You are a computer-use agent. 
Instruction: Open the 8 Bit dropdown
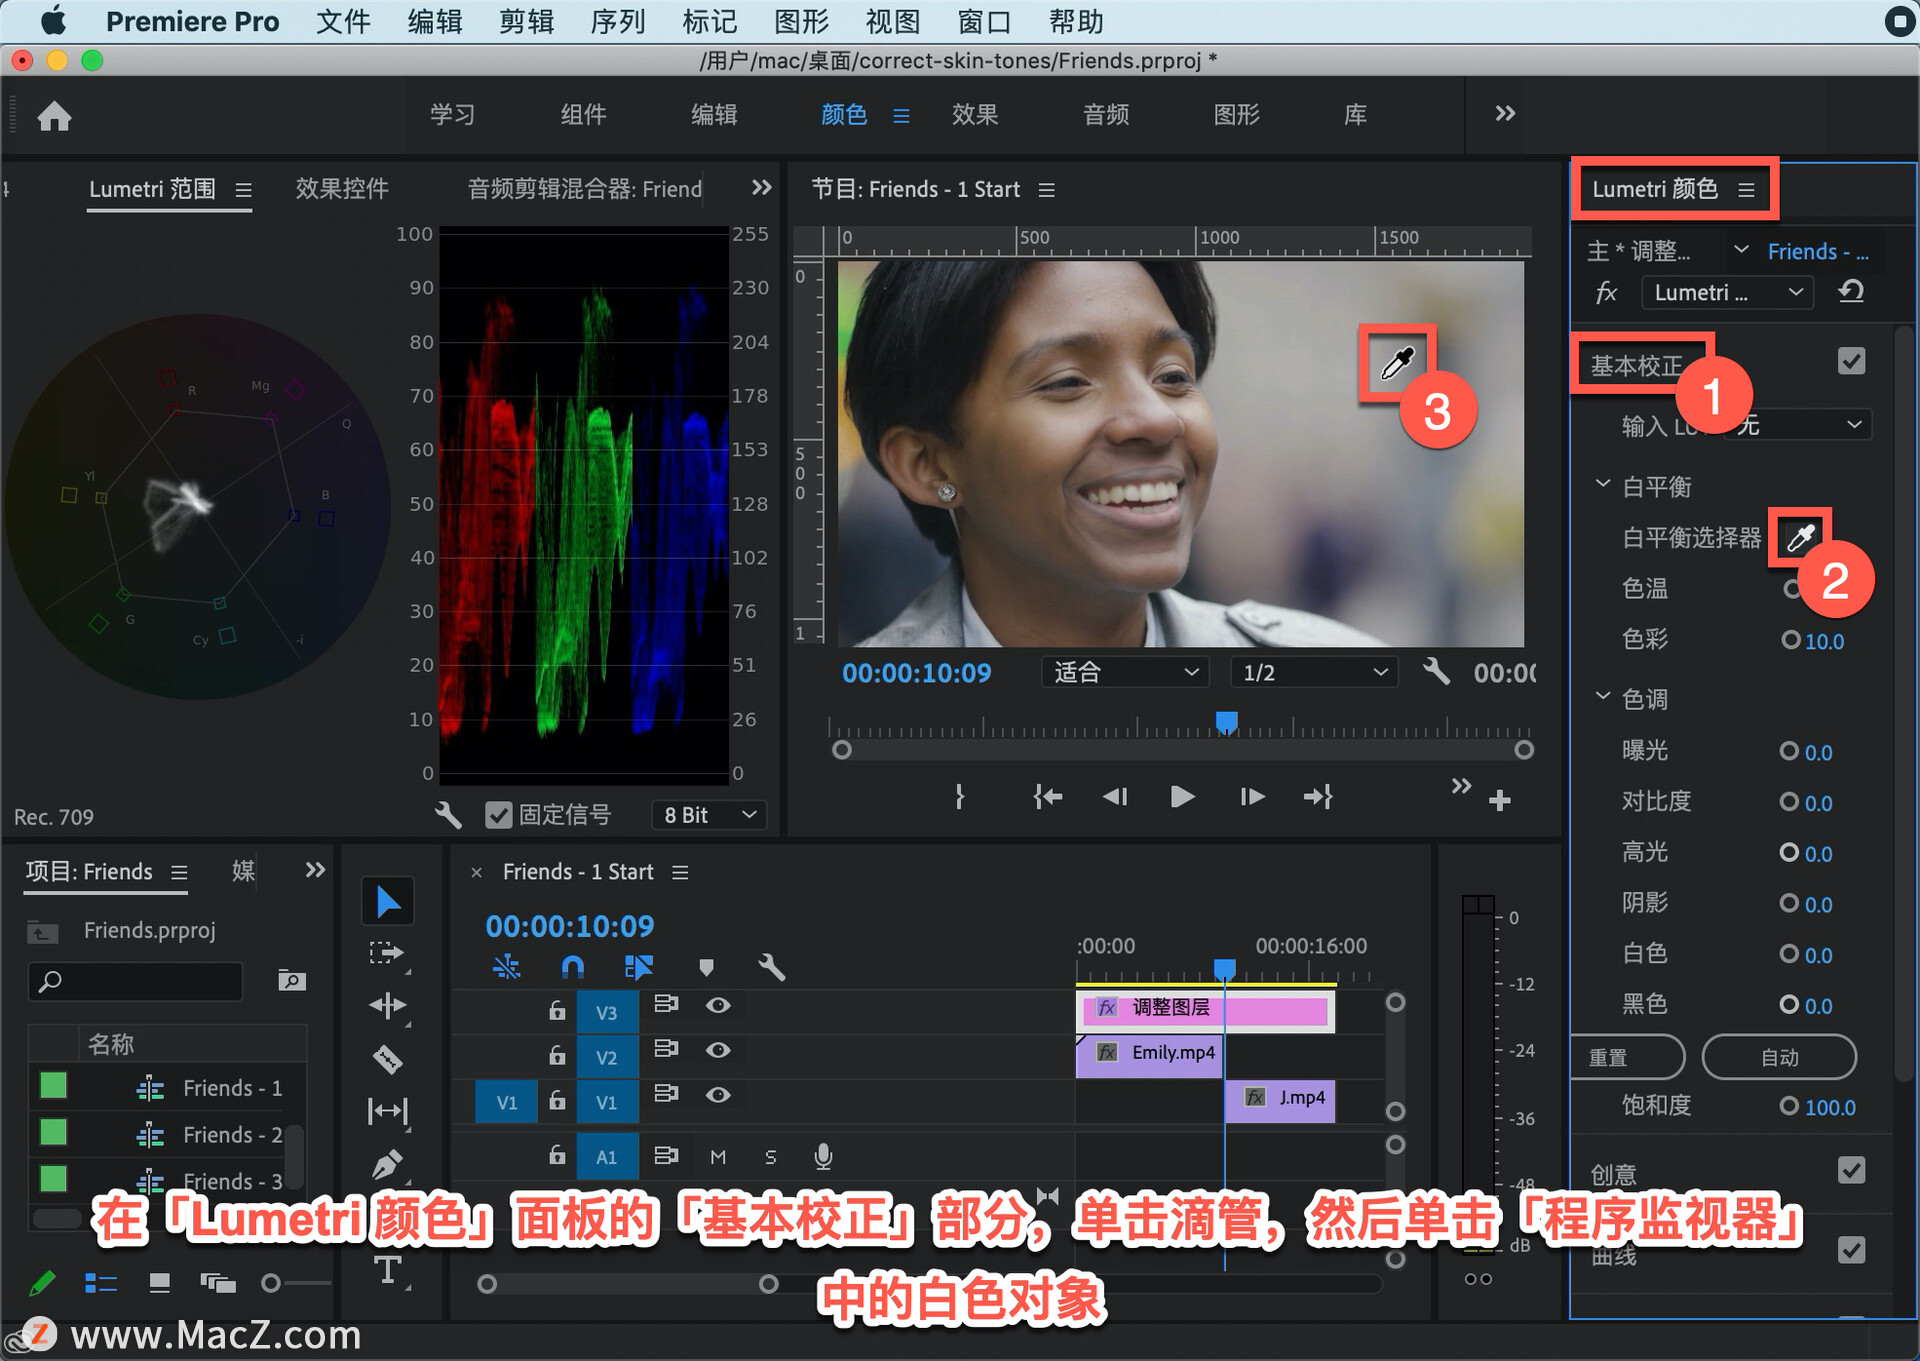709,815
